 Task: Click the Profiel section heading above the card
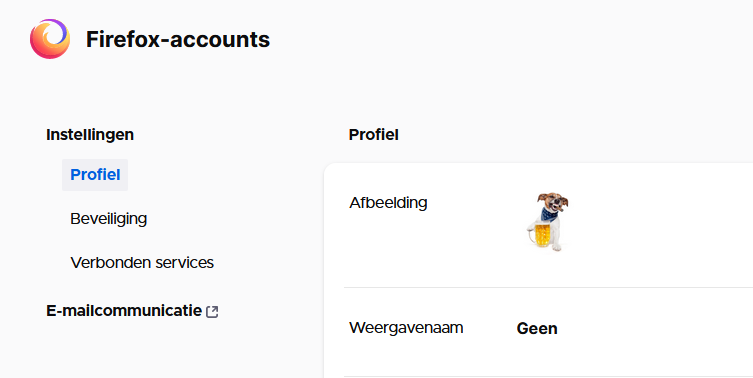tap(374, 135)
